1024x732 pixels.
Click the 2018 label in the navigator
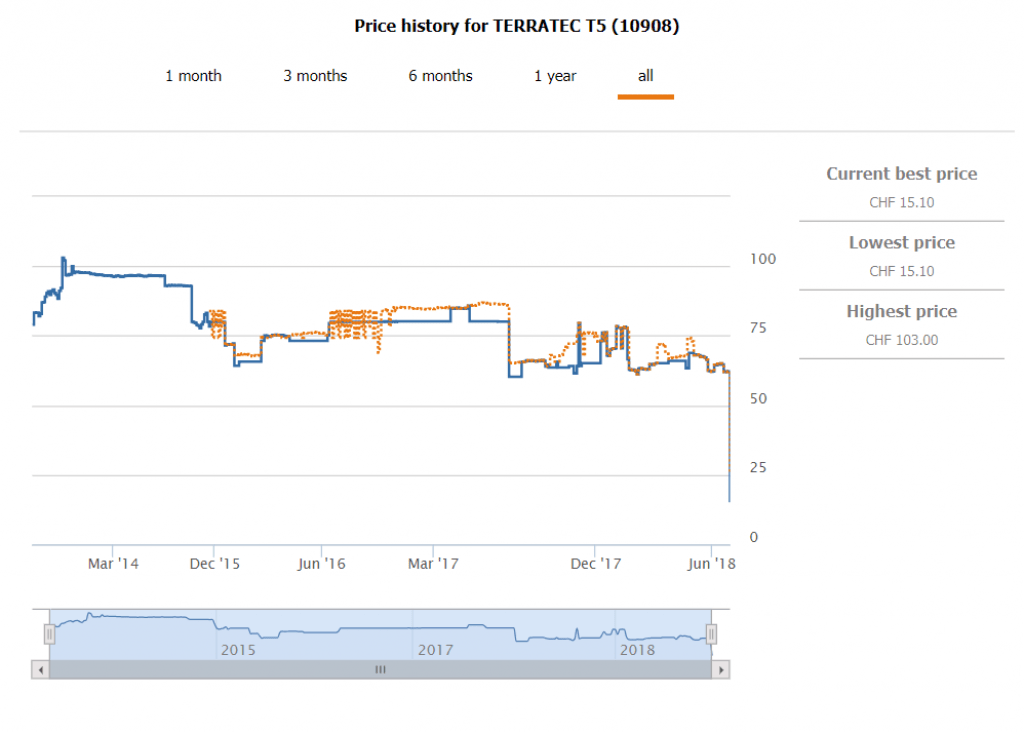pyautogui.click(x=637, y=650)
